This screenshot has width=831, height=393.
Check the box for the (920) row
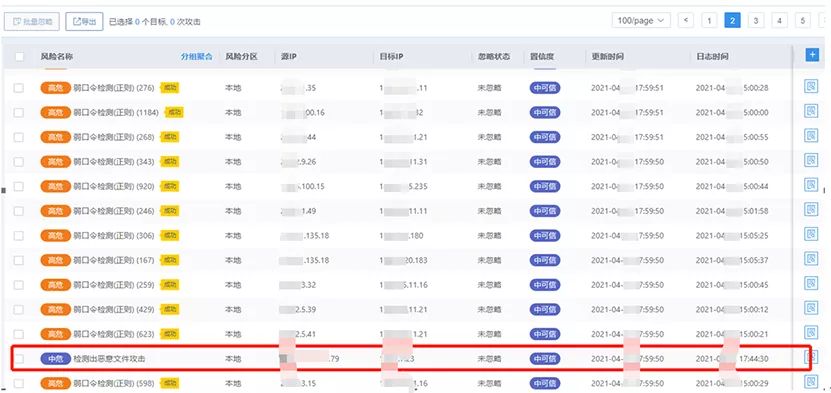click(19, 186)
